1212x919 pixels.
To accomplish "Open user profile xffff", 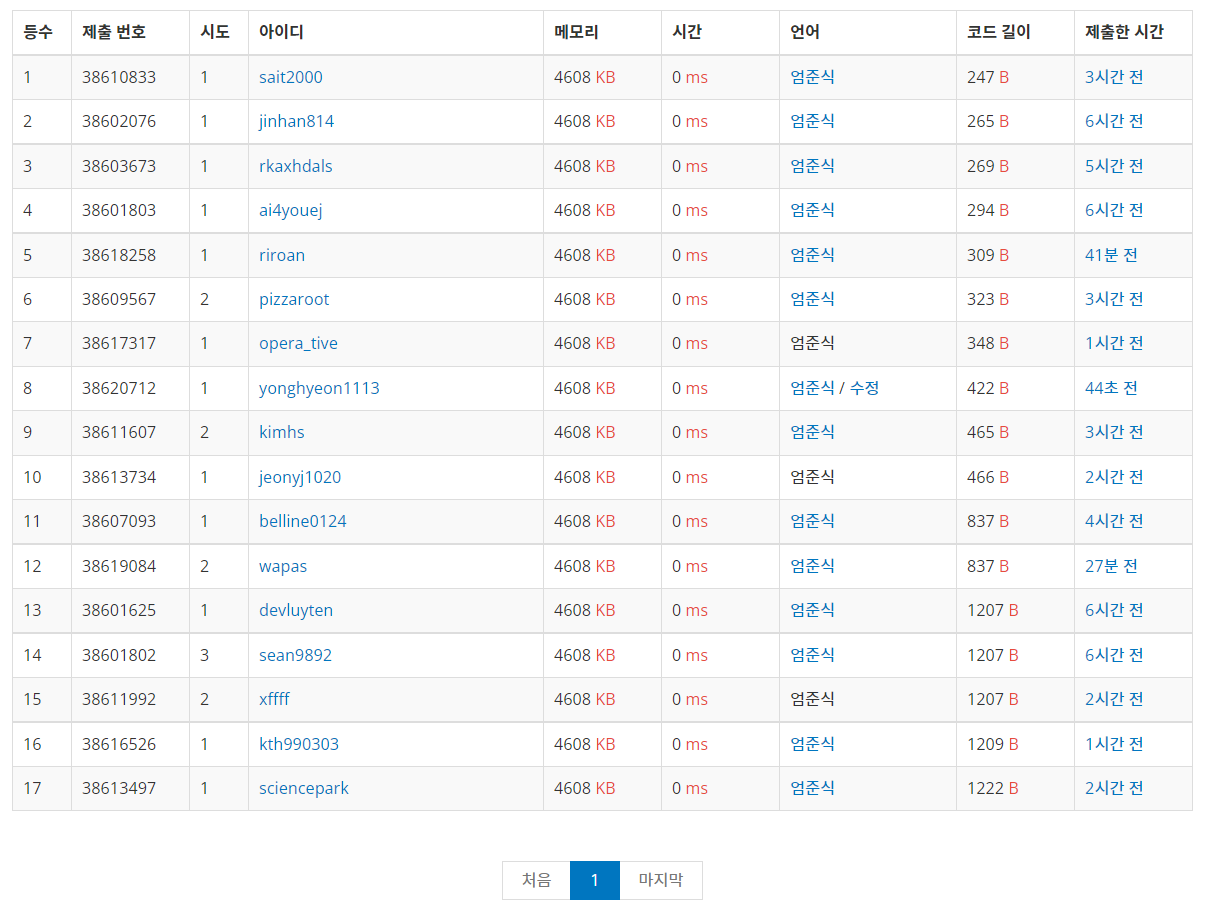I will [275, 699].
